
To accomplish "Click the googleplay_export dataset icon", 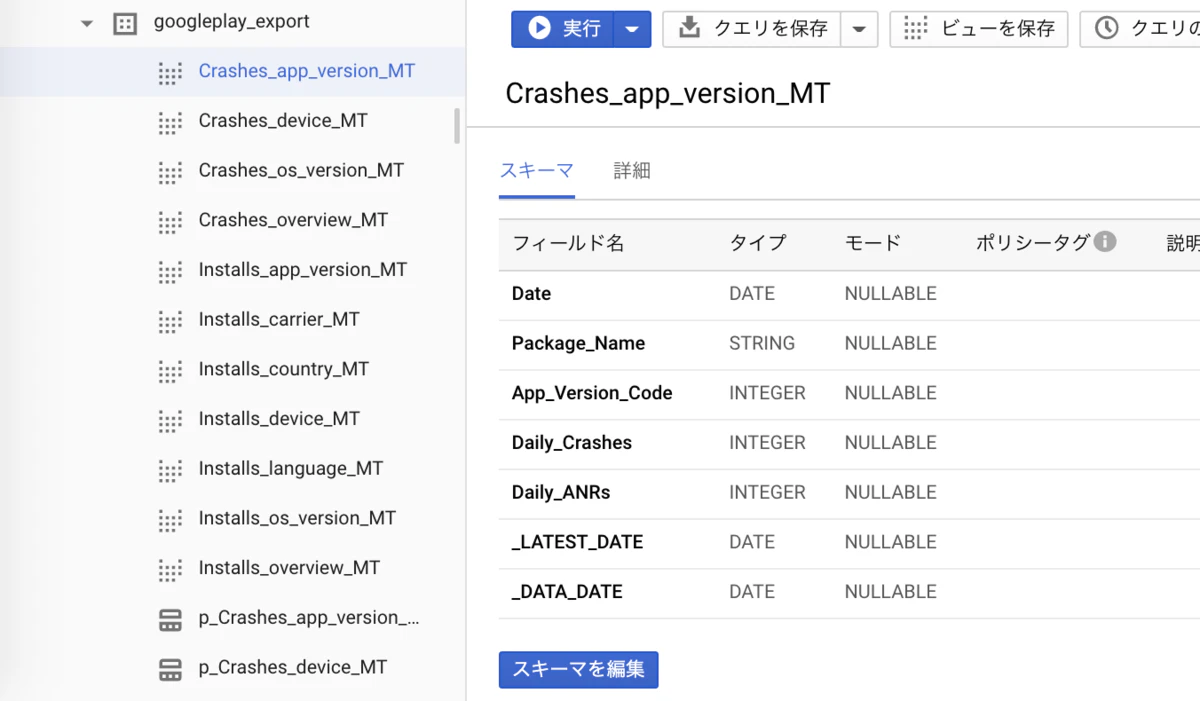I will tap(125, 23).
